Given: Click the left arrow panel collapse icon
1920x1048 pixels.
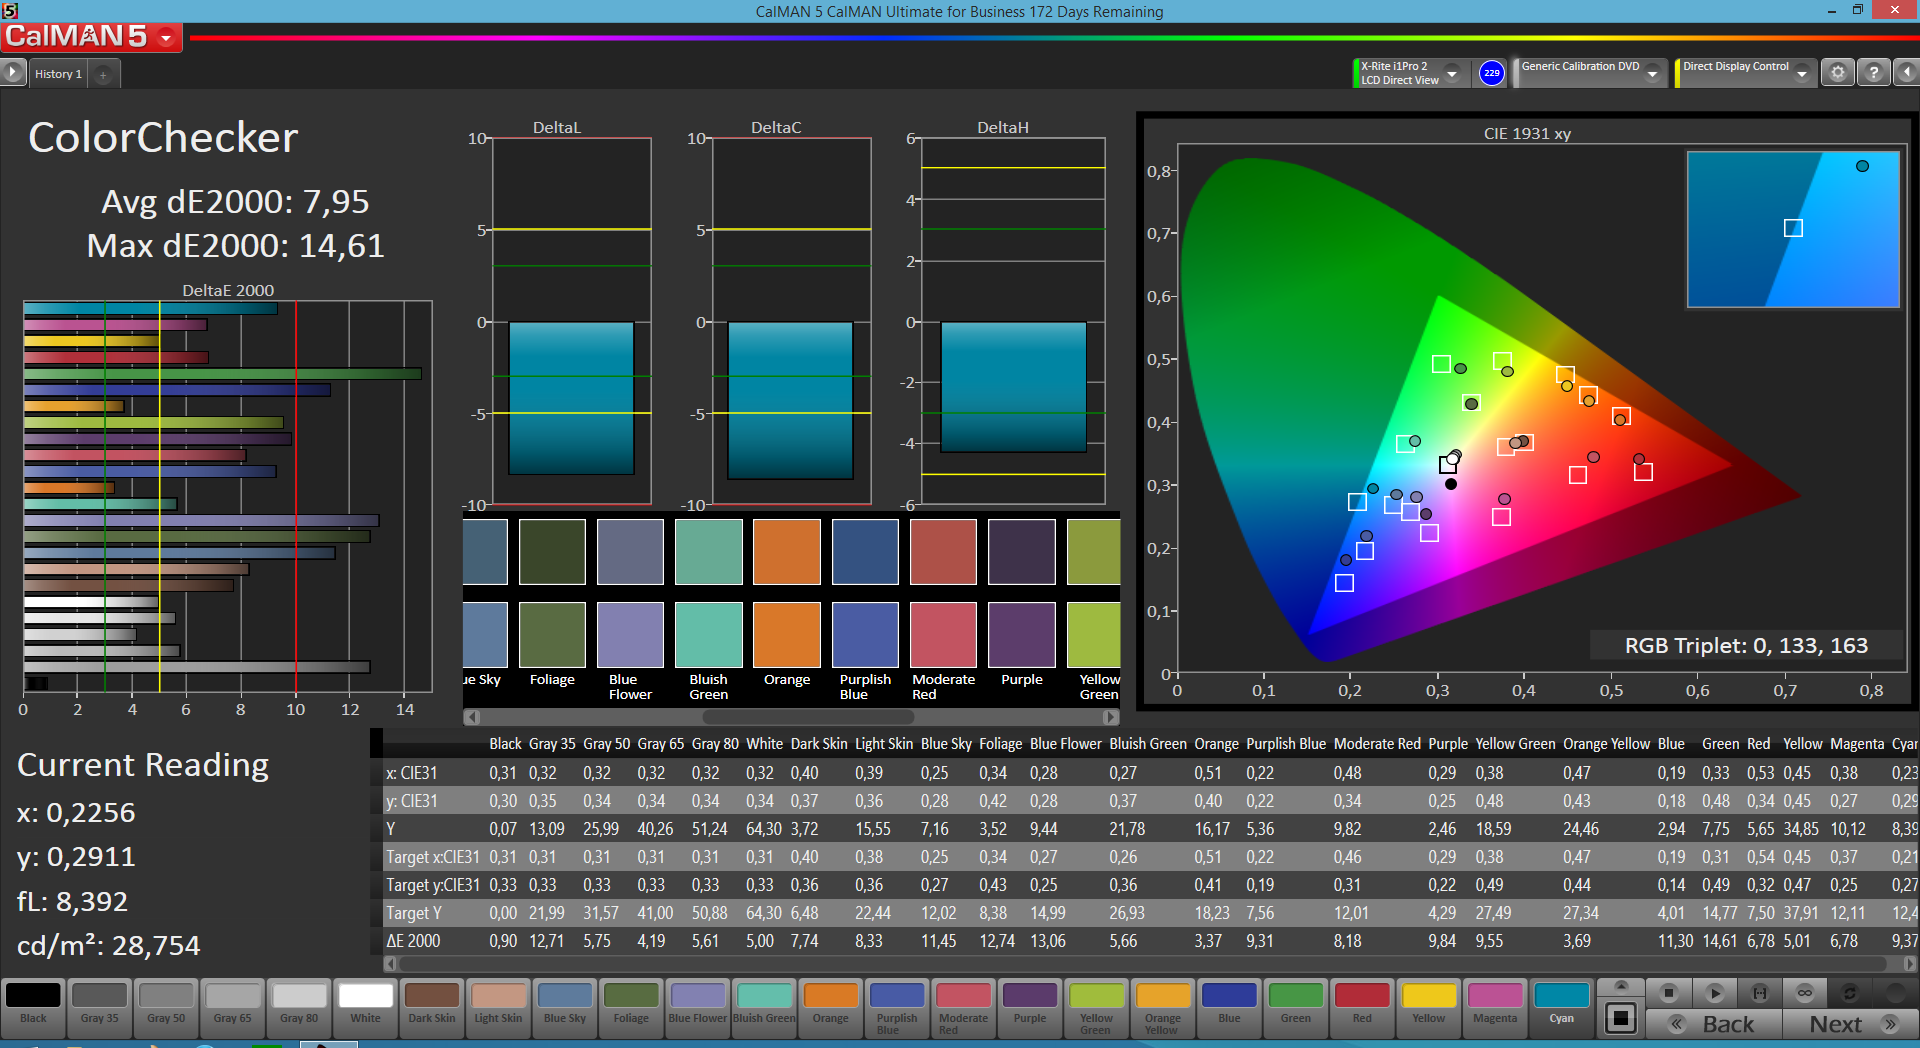Looking at the screenshot, I should click(x=1907, y=73).
